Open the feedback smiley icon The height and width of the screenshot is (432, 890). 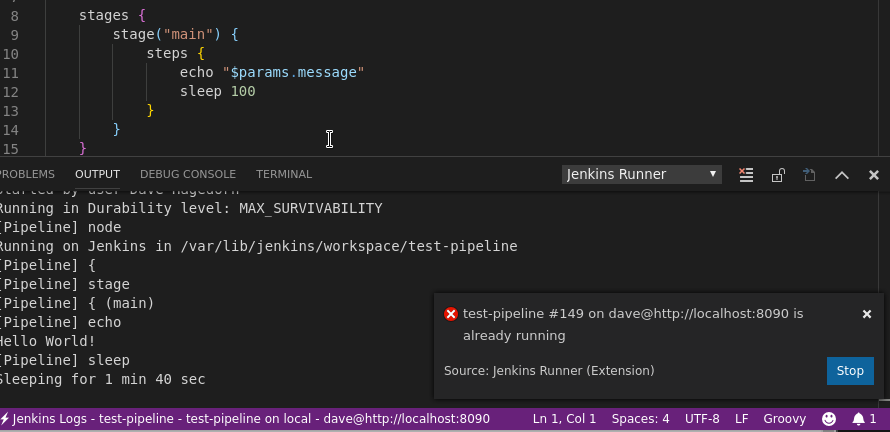(x=829, y=419)
